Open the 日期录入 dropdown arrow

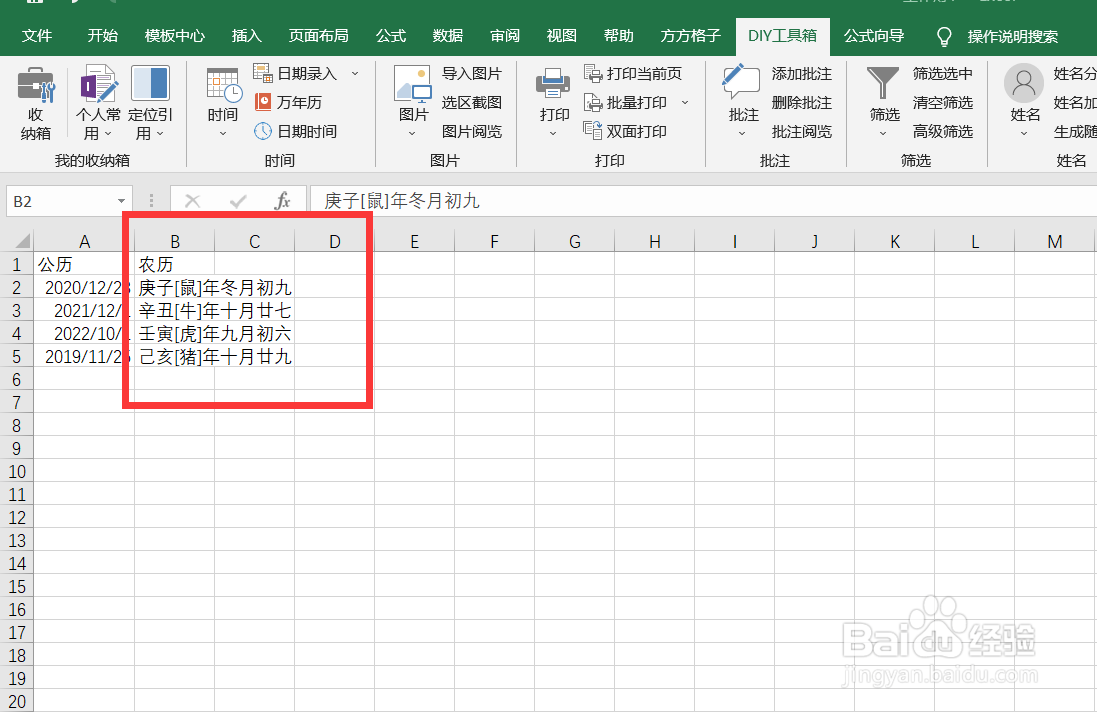355,73
